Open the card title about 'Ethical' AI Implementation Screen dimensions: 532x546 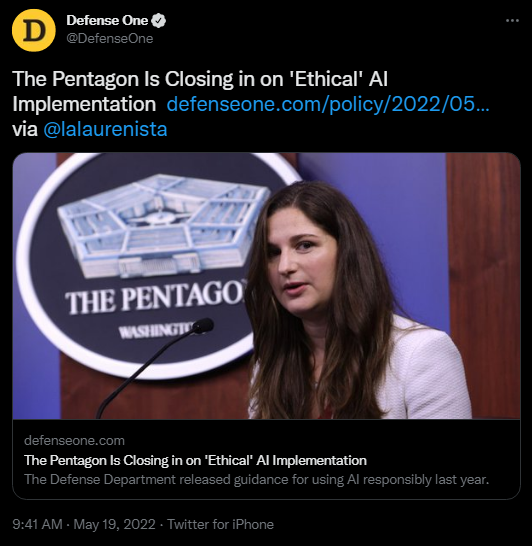coord(195,460)
